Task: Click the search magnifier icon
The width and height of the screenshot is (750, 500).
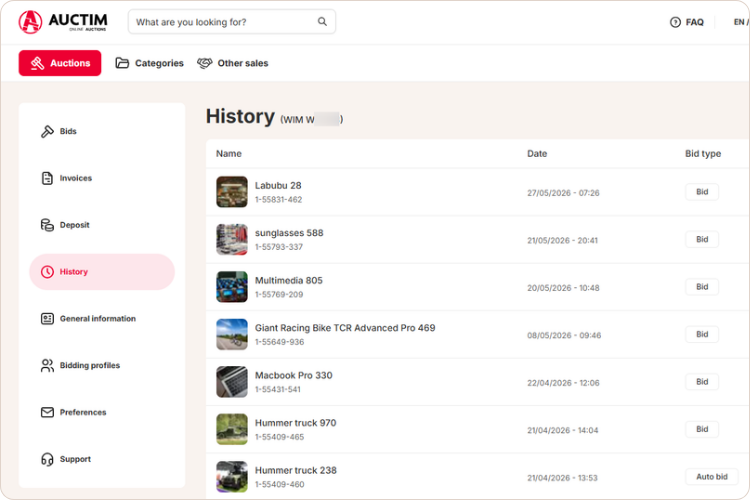Action: [x=322, y=22]
